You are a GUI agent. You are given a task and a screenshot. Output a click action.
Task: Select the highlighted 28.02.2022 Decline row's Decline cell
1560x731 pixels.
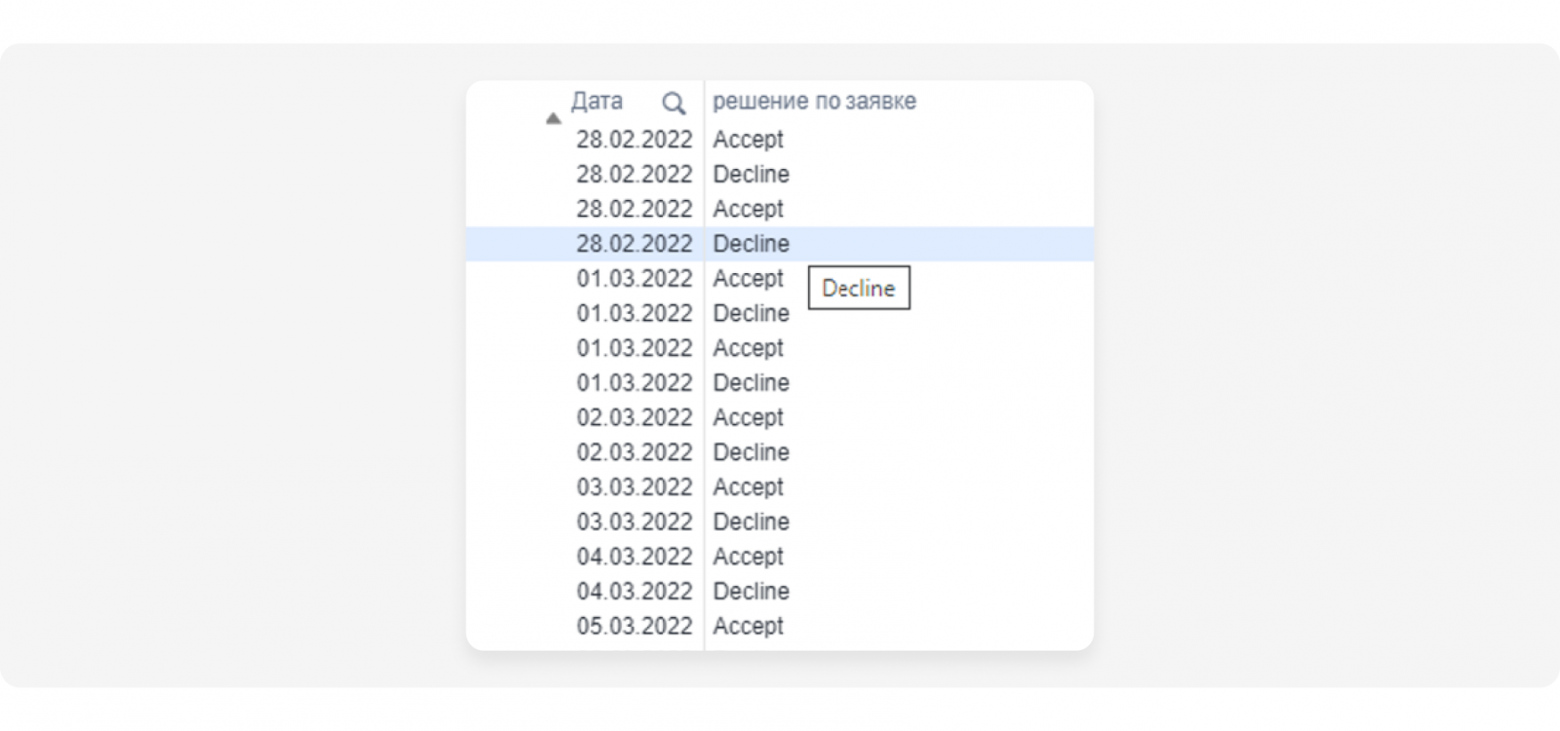coord(751,244)
